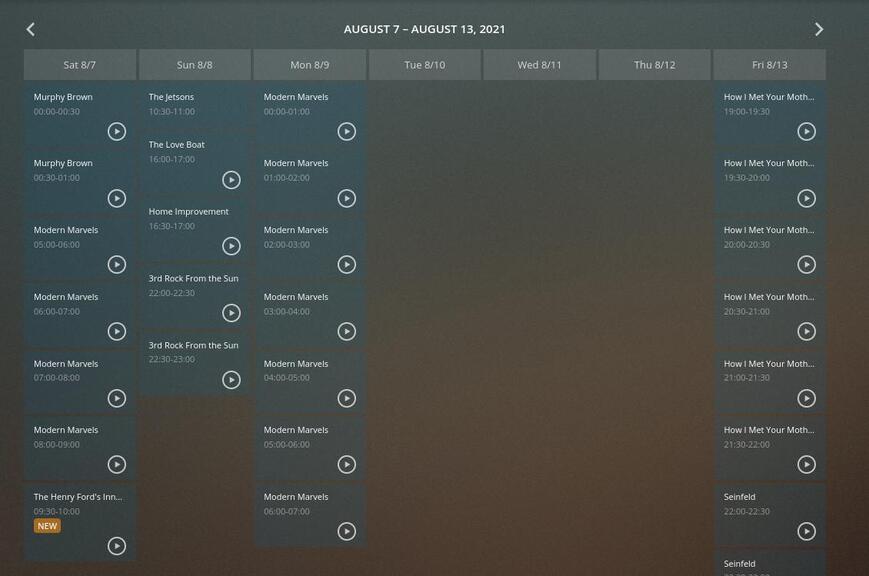The image size is (869, 576).
Task: Play How I Met Your Mother 19:00-19:30
Action: [x=806, y=131]
